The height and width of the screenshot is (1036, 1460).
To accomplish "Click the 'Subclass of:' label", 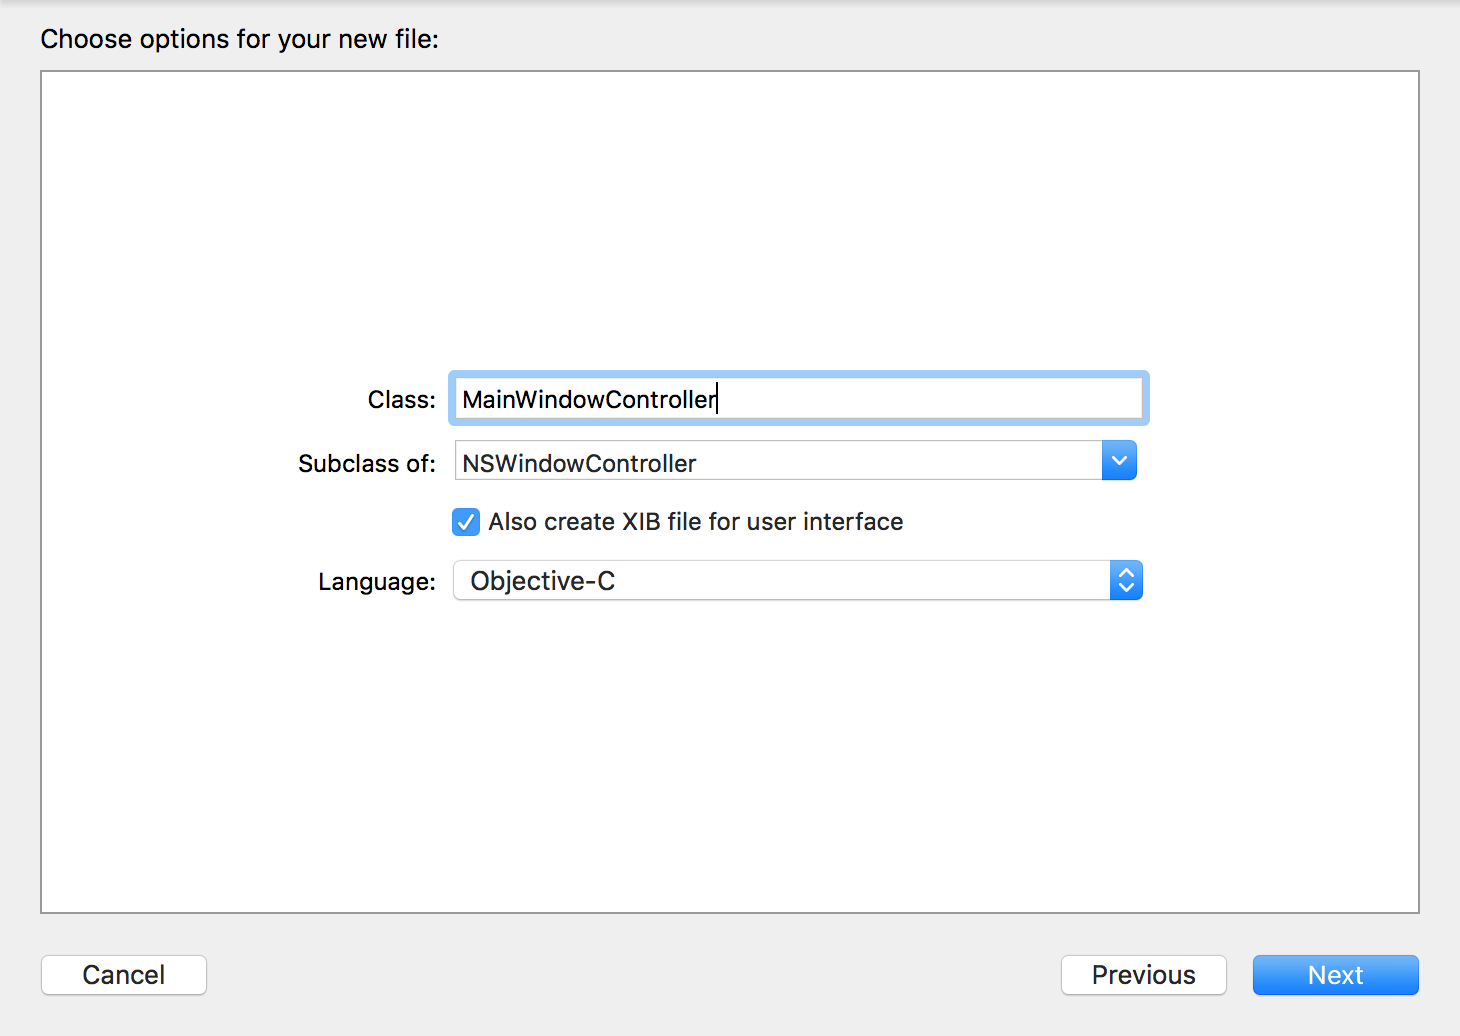I will 367,464.
